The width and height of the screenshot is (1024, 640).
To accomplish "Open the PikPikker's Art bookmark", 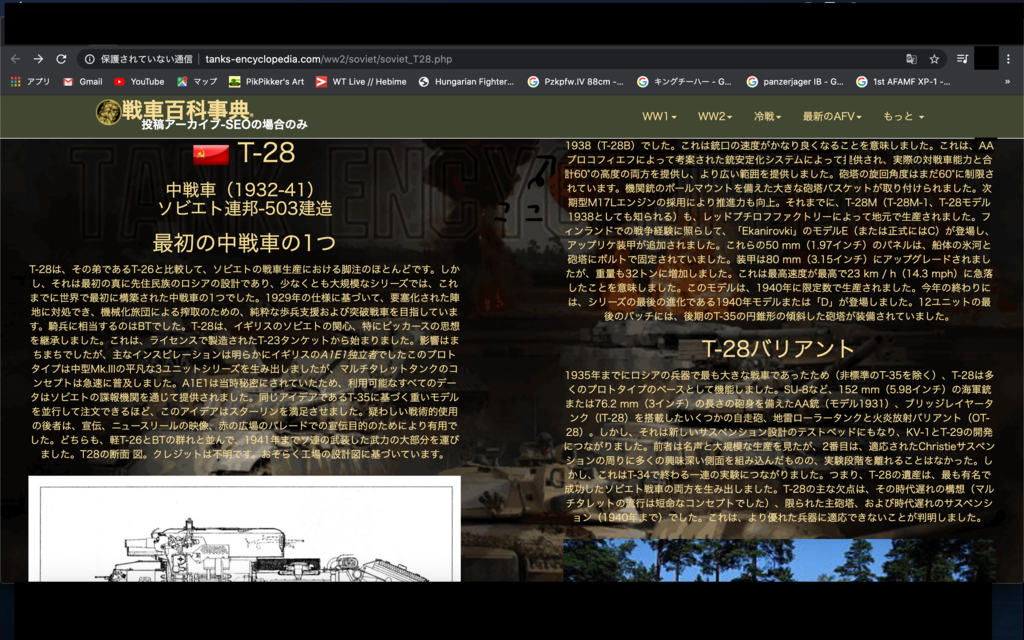I will pos(266,82).
